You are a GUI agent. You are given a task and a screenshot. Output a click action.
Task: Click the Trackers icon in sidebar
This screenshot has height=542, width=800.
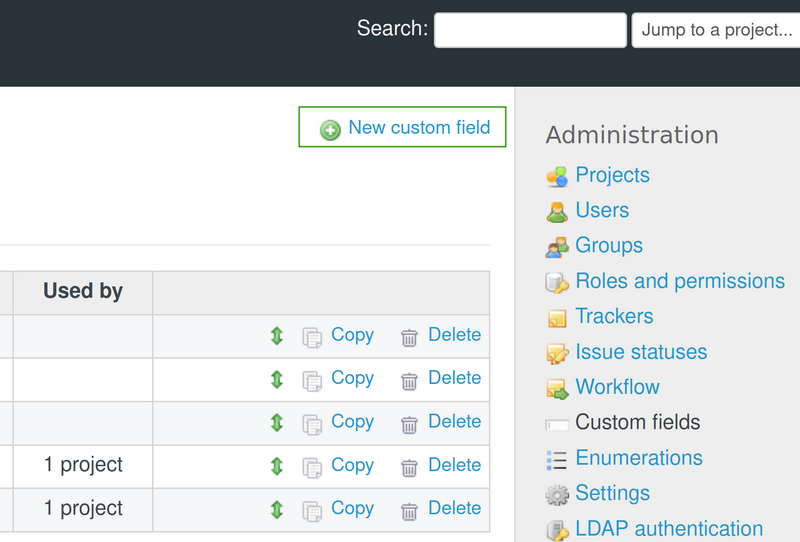[x=557, y=317]
